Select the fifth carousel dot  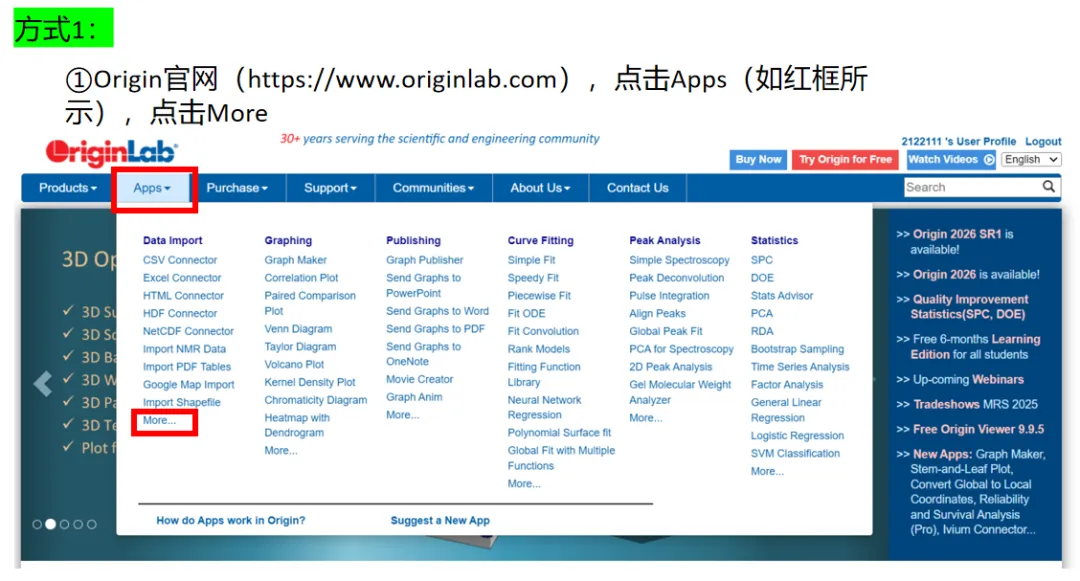pos(92,524)
